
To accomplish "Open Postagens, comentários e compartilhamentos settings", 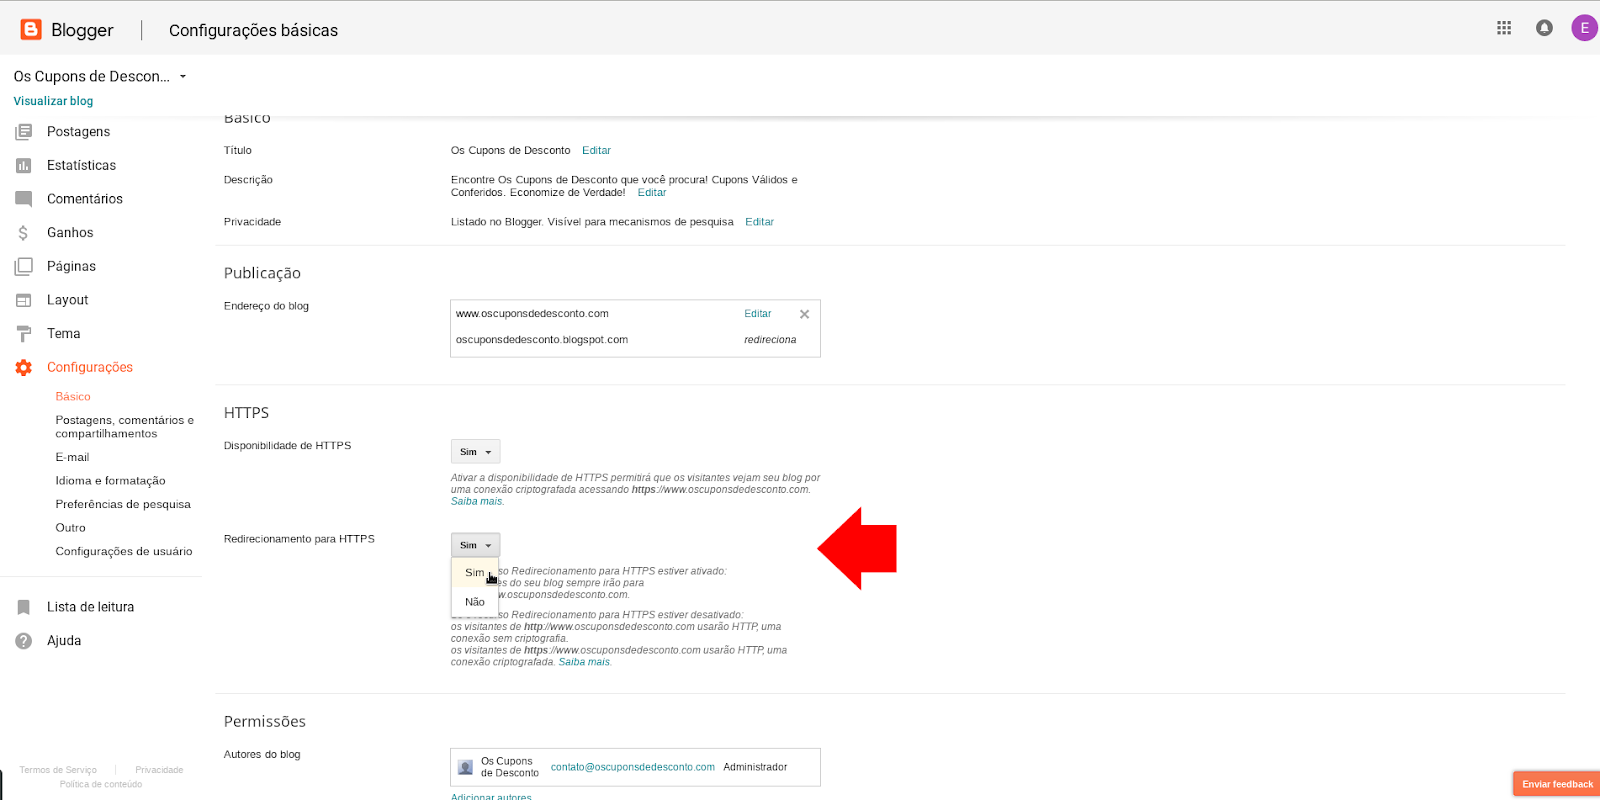I will (x=125, y=427).
